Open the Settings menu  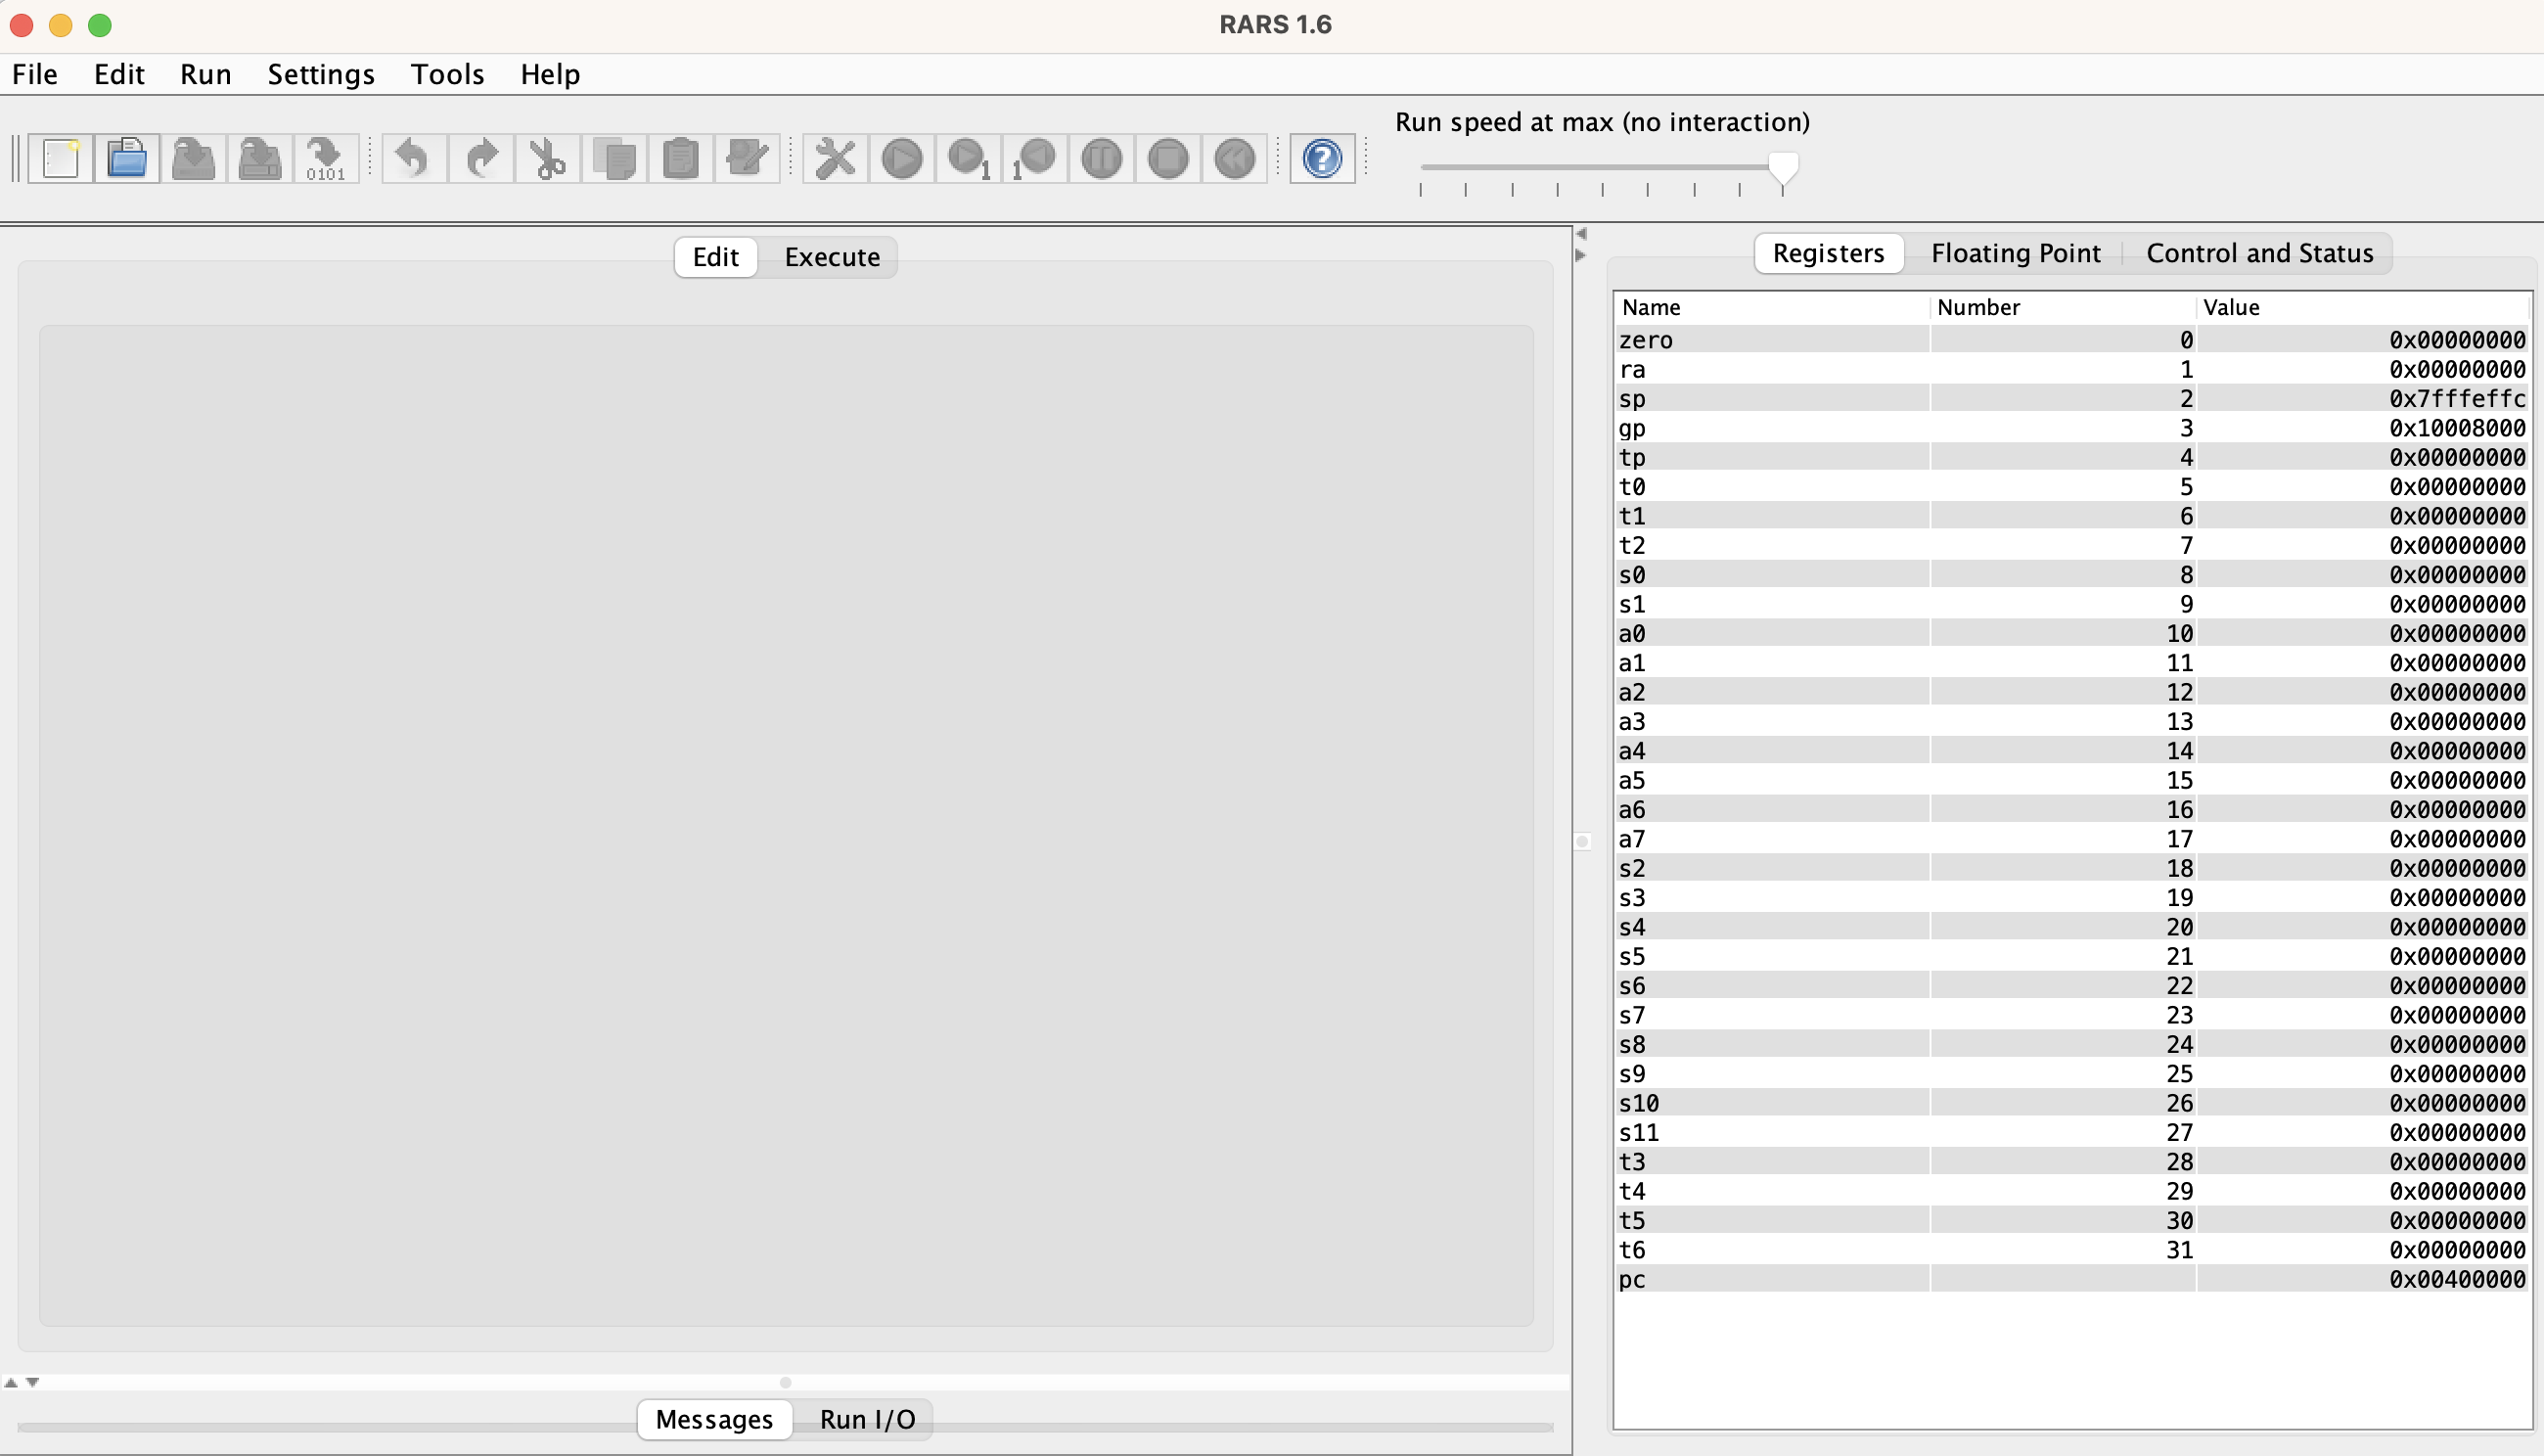pos(320,74)
